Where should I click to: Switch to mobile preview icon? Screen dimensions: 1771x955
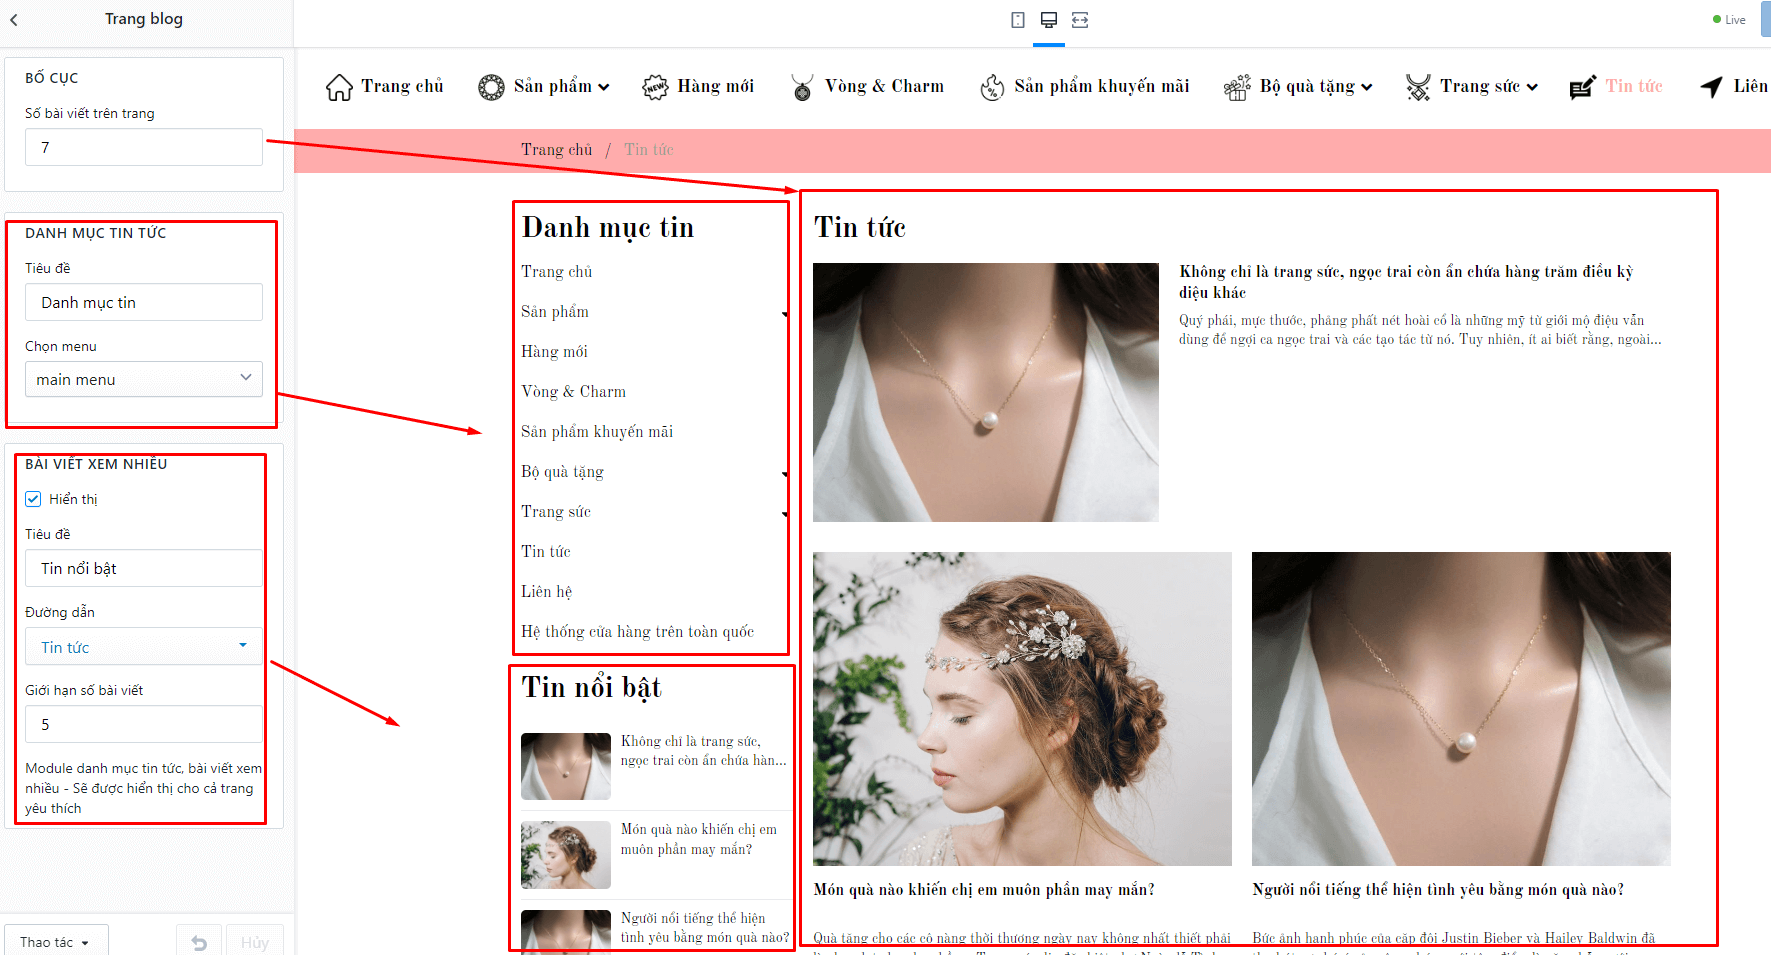1018,20
